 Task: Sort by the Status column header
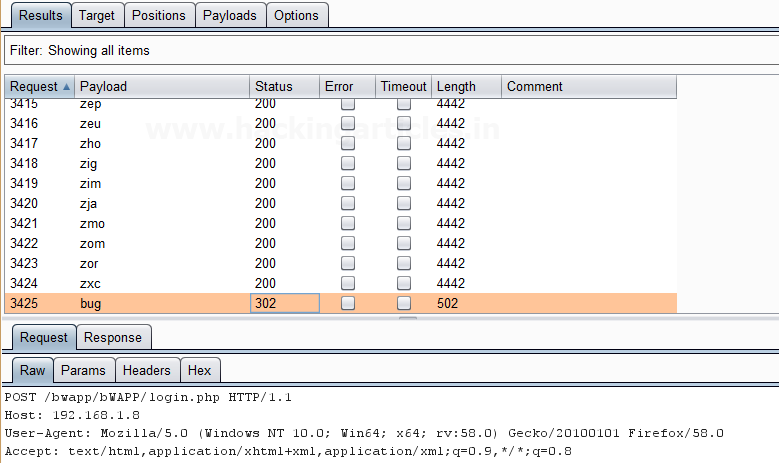tap(285, 86)
